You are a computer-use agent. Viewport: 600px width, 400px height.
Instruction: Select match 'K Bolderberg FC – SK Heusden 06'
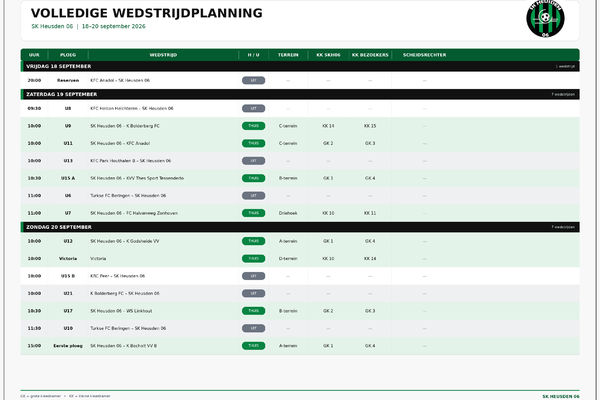(x=125, y=294)
